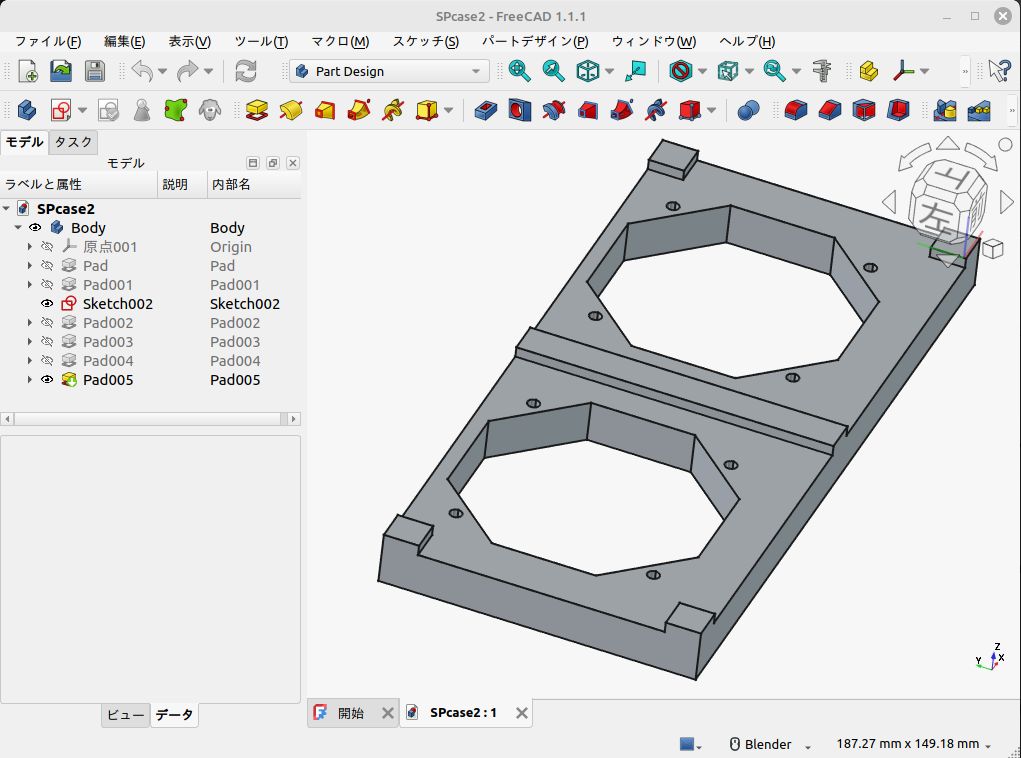Select the Hole tool

pos(520,110)
